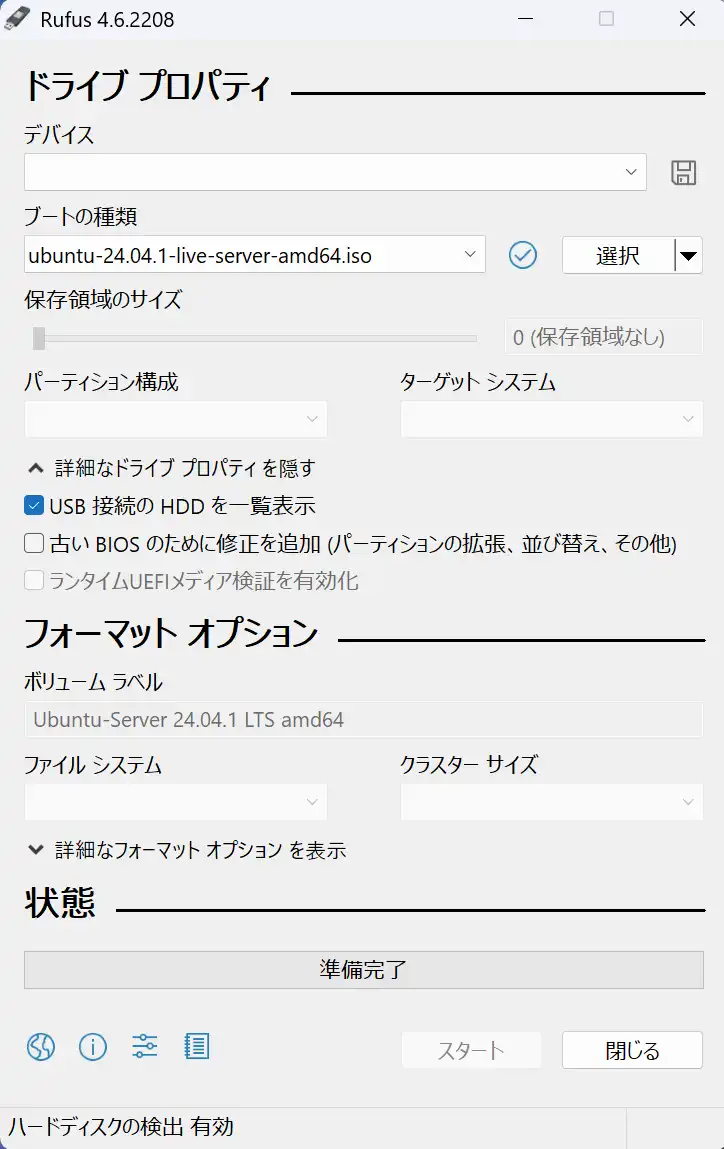
Task: Click the Rufus USB drive title icon
Action: click(17, 19)
